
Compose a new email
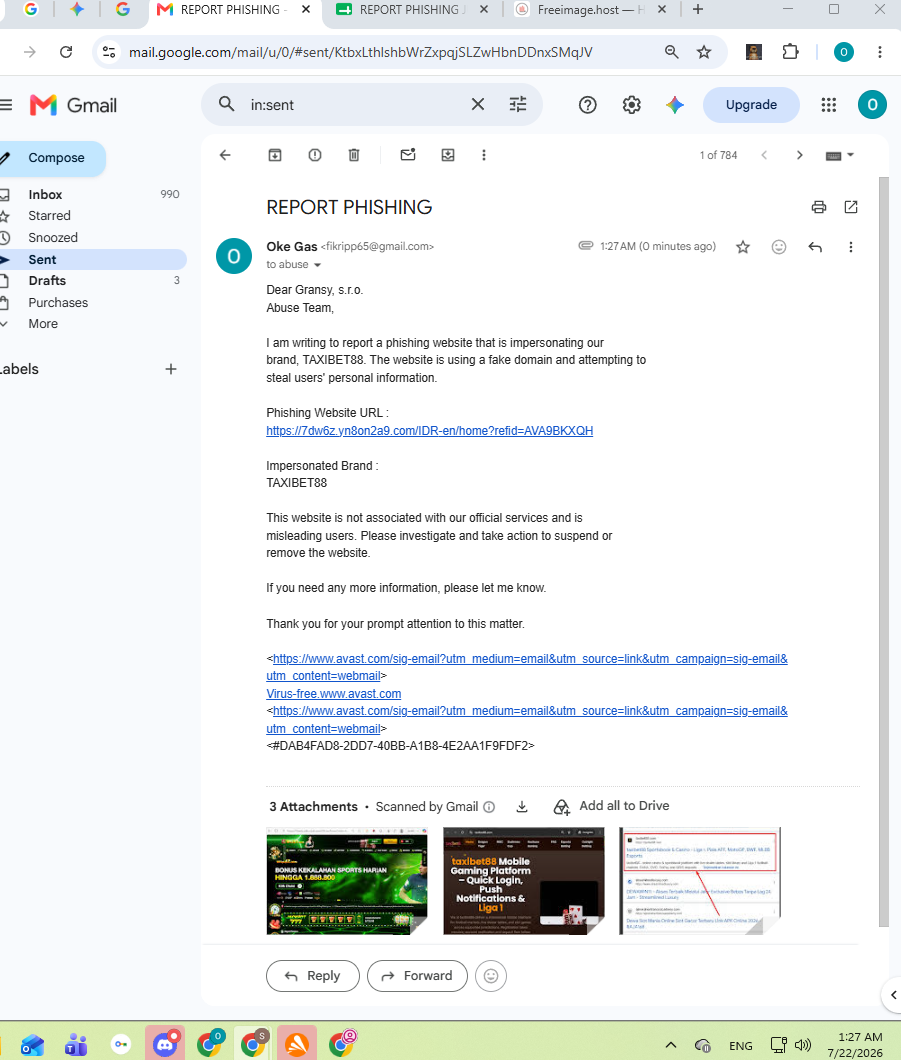click(53, 158)
